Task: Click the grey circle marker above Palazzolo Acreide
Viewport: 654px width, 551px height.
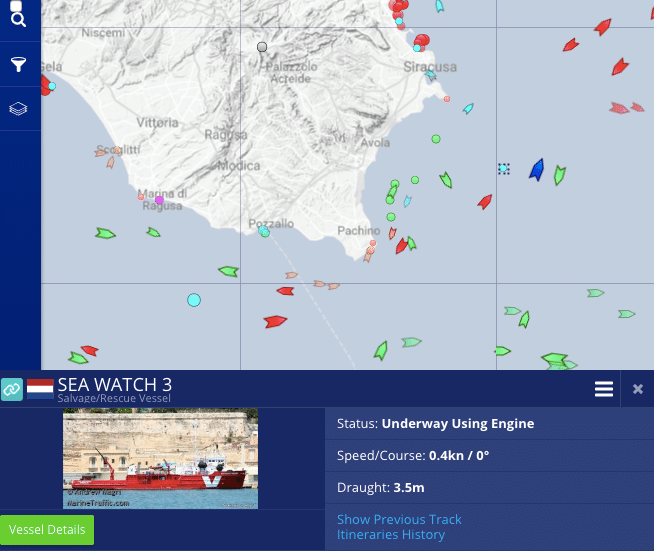Action: [x=262, y=47]
